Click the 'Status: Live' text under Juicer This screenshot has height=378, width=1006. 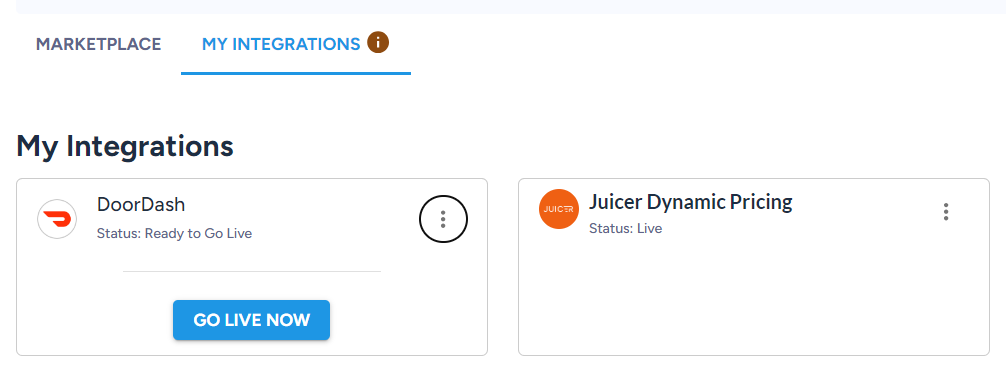click(626, 228)
